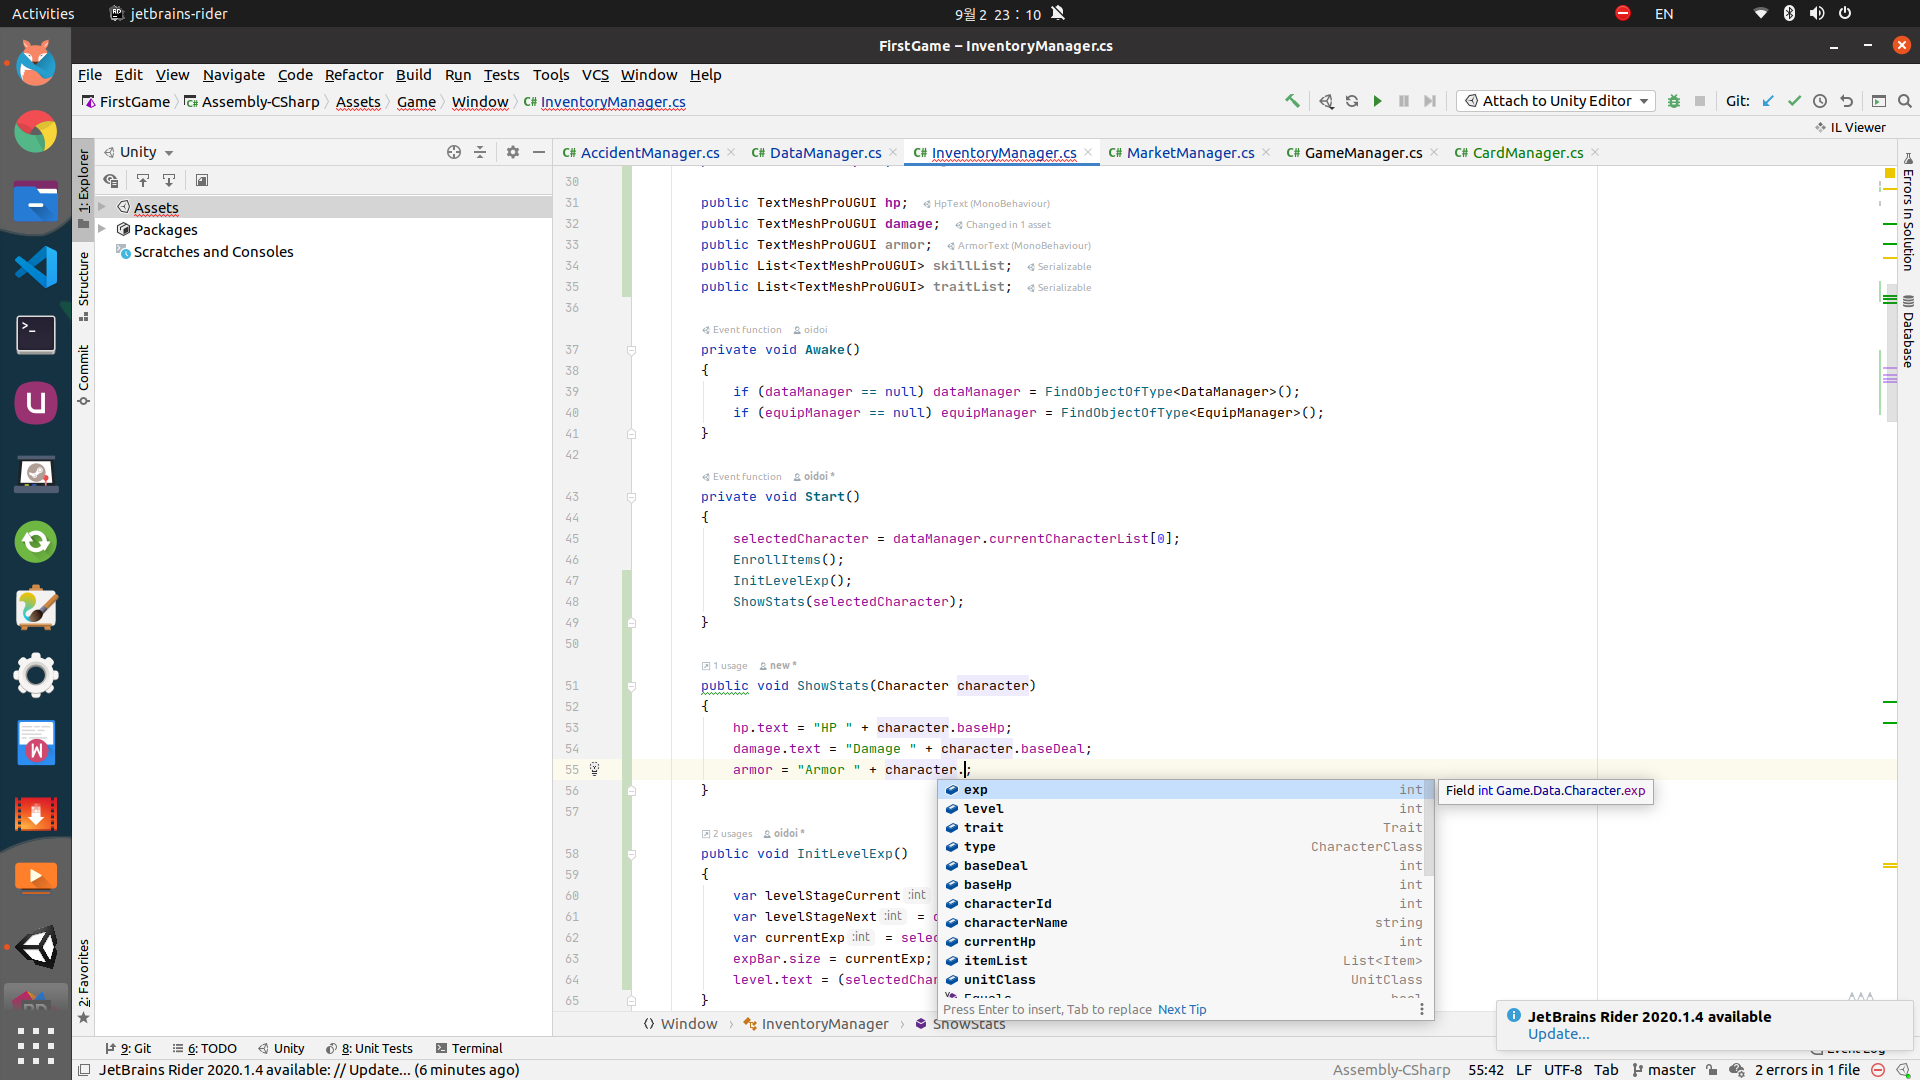Click the Debug bug icon
1920x1080 pixels.
click(x=1674, y=101)
